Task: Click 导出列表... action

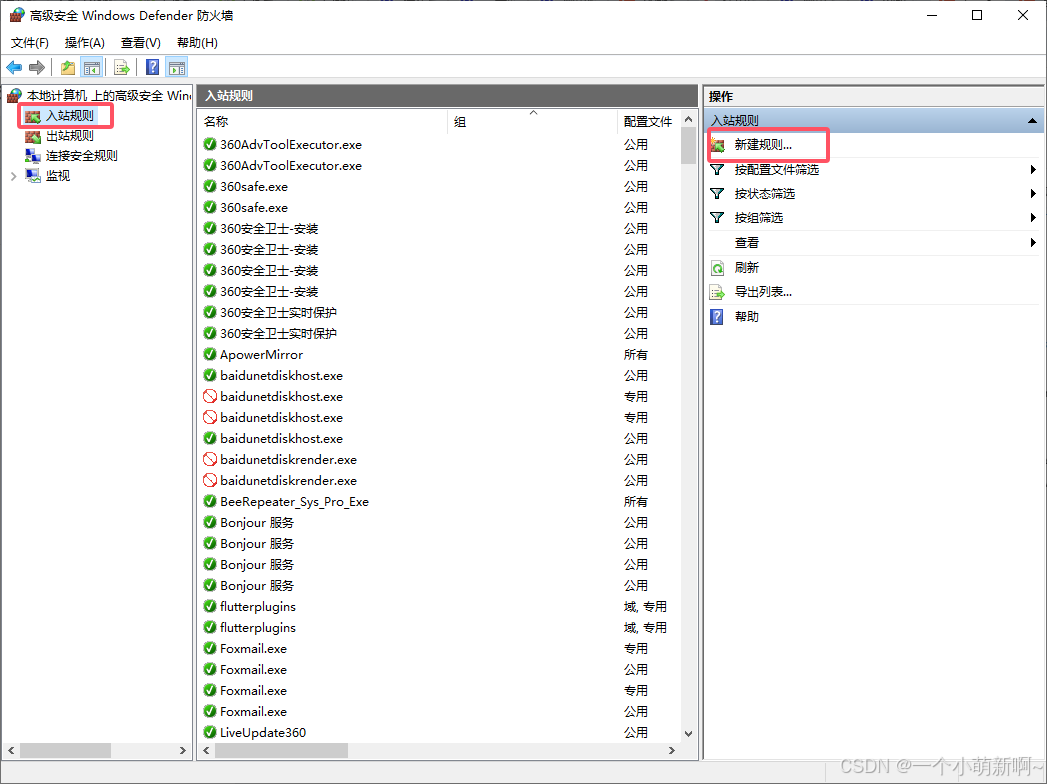Action: pyautogui.click(x=763, y=292)
